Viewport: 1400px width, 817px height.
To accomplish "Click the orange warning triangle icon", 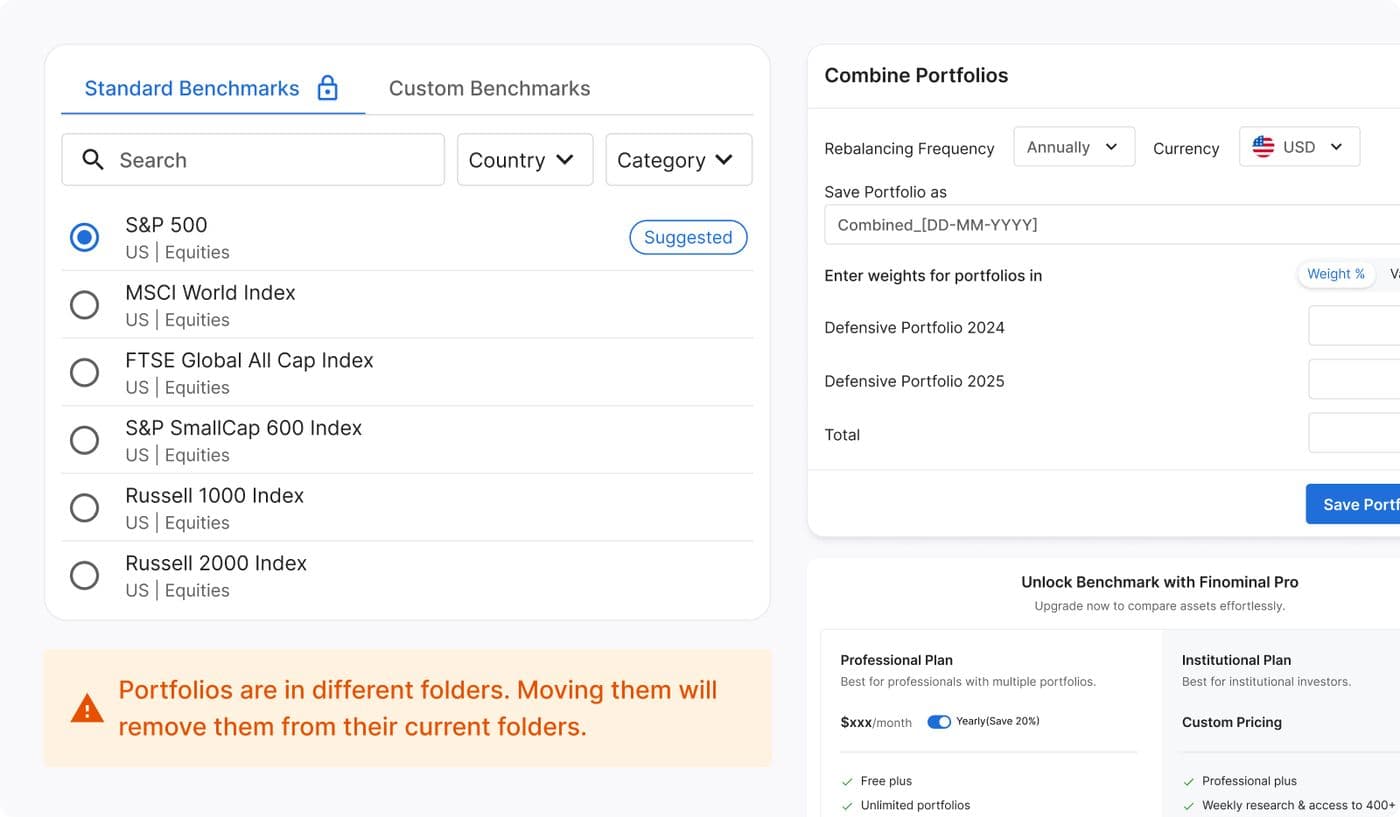I will click(x=87, y=709).
